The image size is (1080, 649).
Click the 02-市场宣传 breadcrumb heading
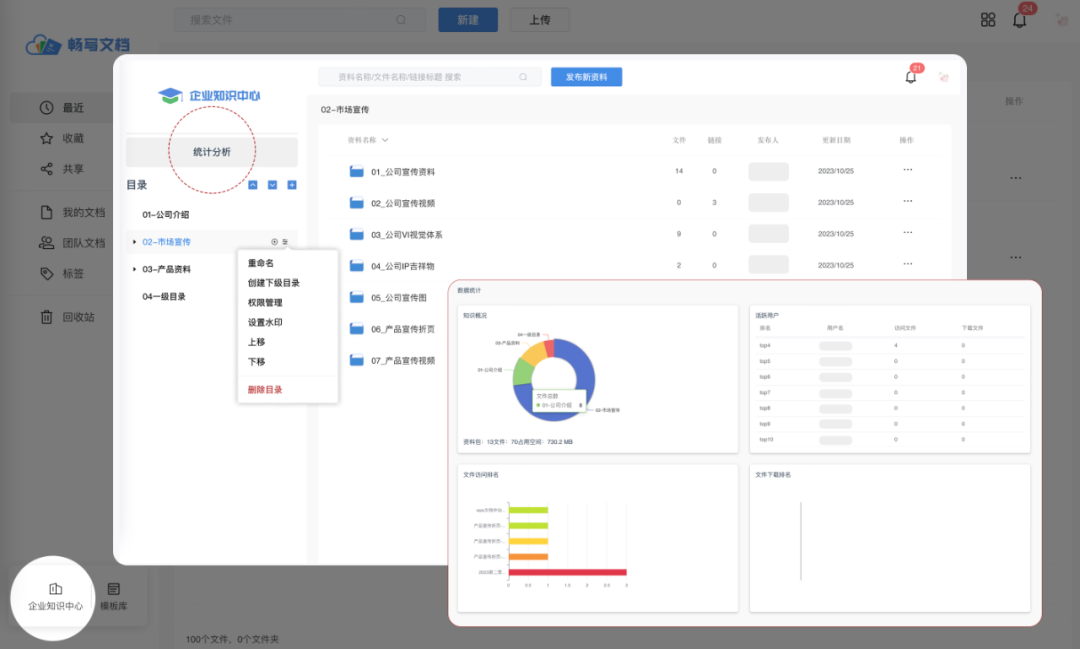coord(344,110)
